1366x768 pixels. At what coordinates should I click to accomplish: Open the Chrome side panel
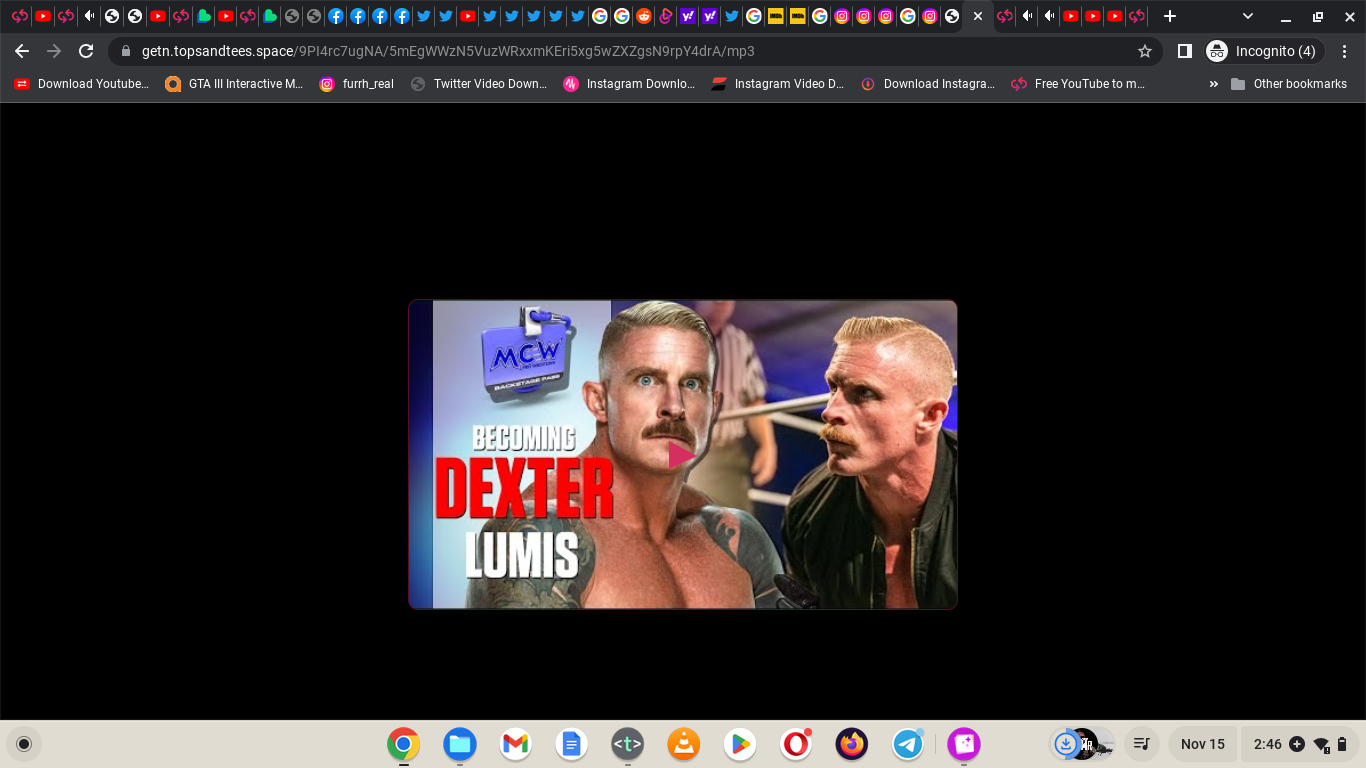(x=1184, y=51)
